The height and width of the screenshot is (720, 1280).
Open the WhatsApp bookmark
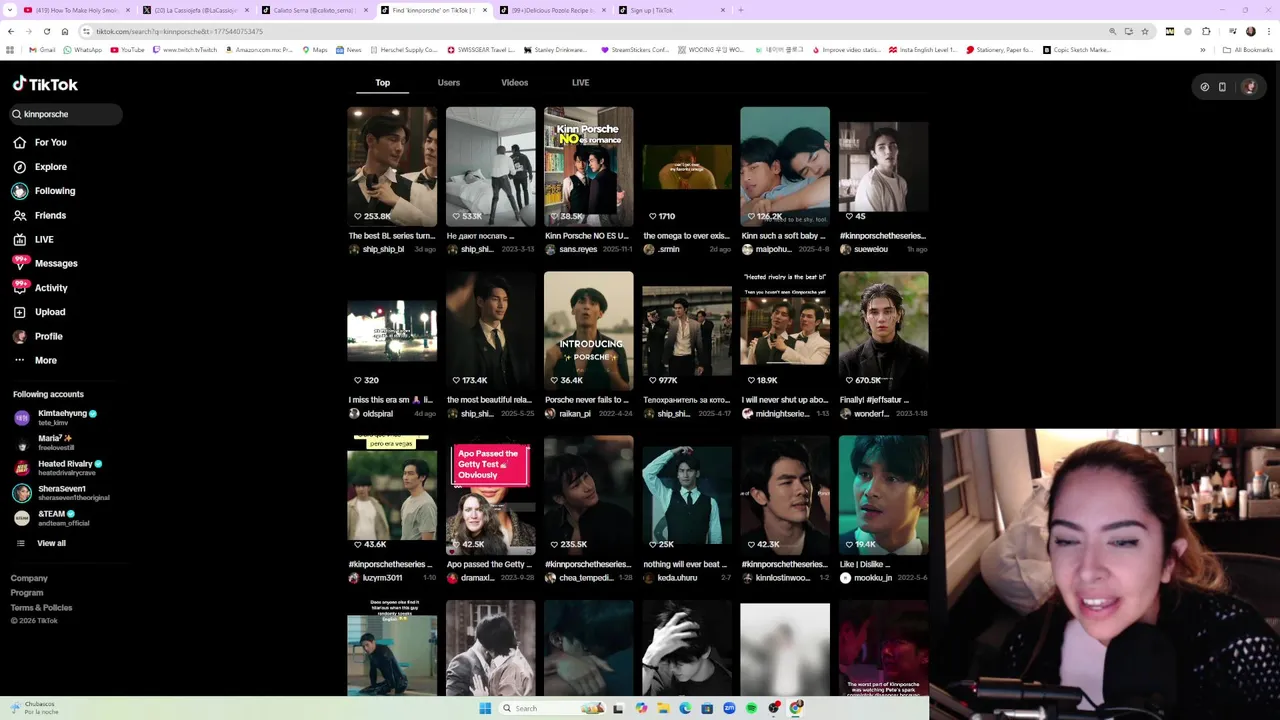(x=82, y=49)
